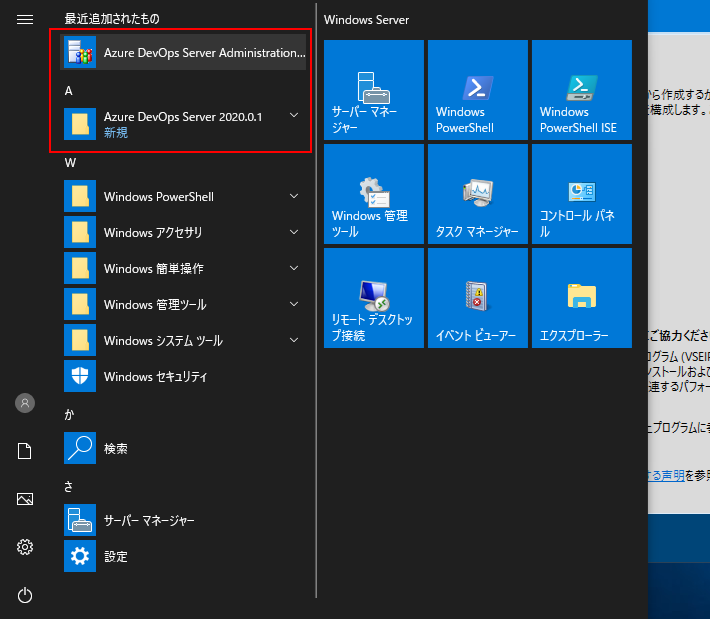The width and height of the screenshot is (710, 619).
Task: Expand the Windows 管理ツール list chevron
Action: coord(294,304)
